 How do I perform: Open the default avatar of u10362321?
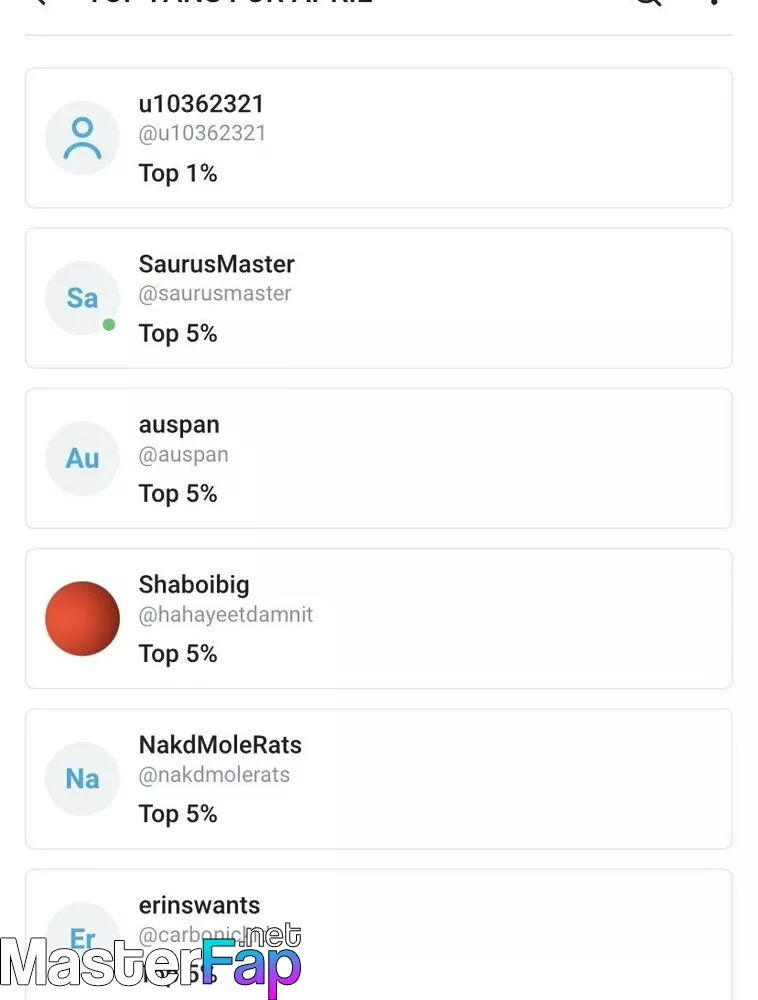[x=82, y=138]
